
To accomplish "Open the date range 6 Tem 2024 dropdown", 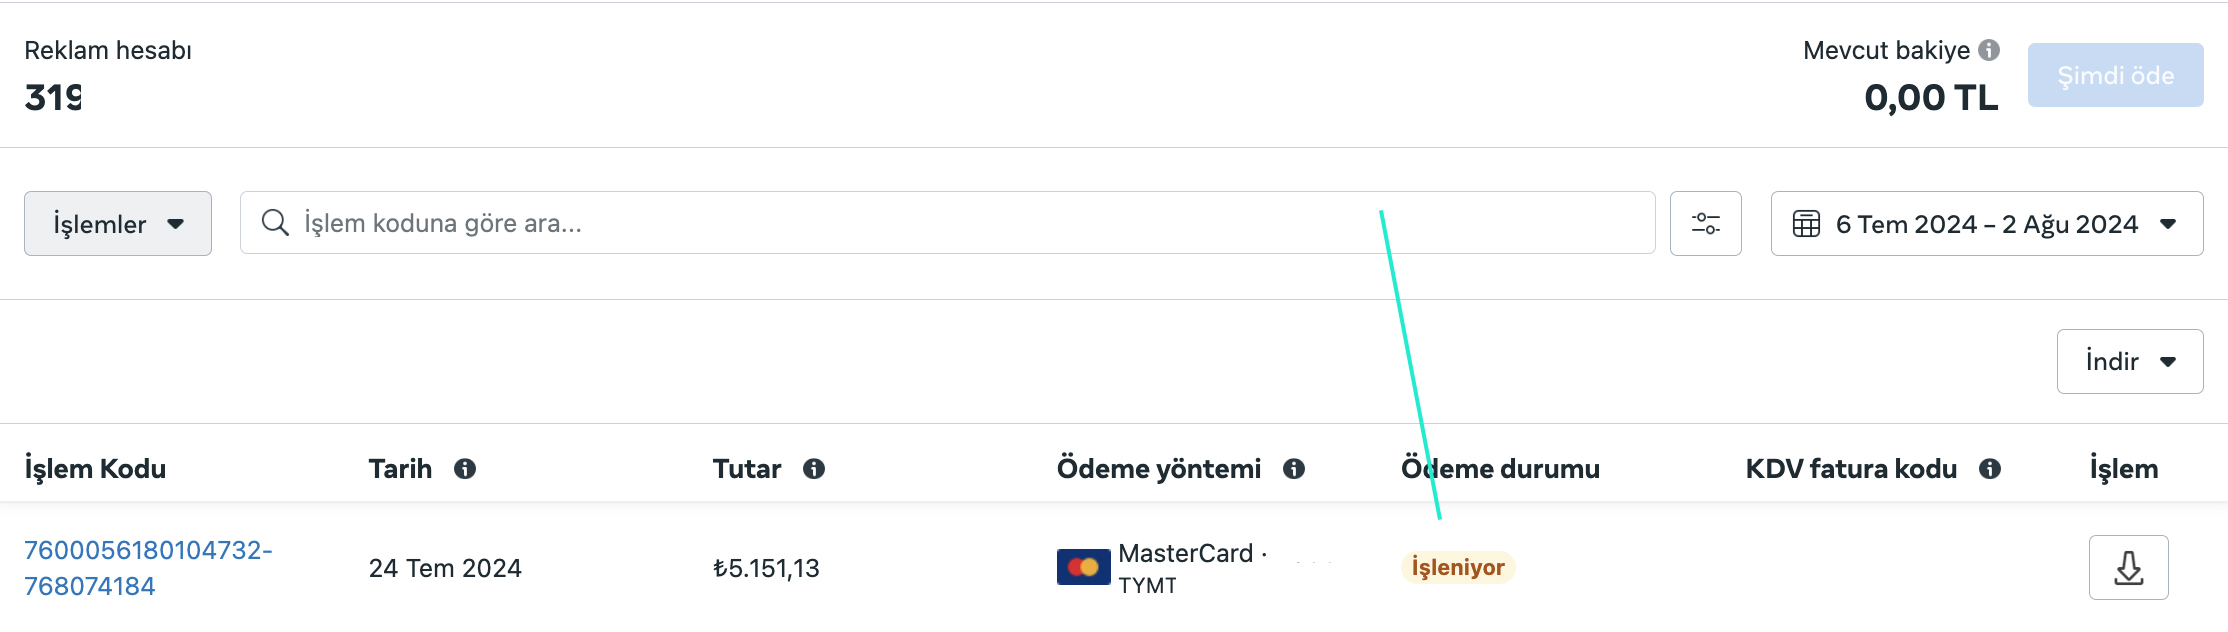I will click(1987, 223).
